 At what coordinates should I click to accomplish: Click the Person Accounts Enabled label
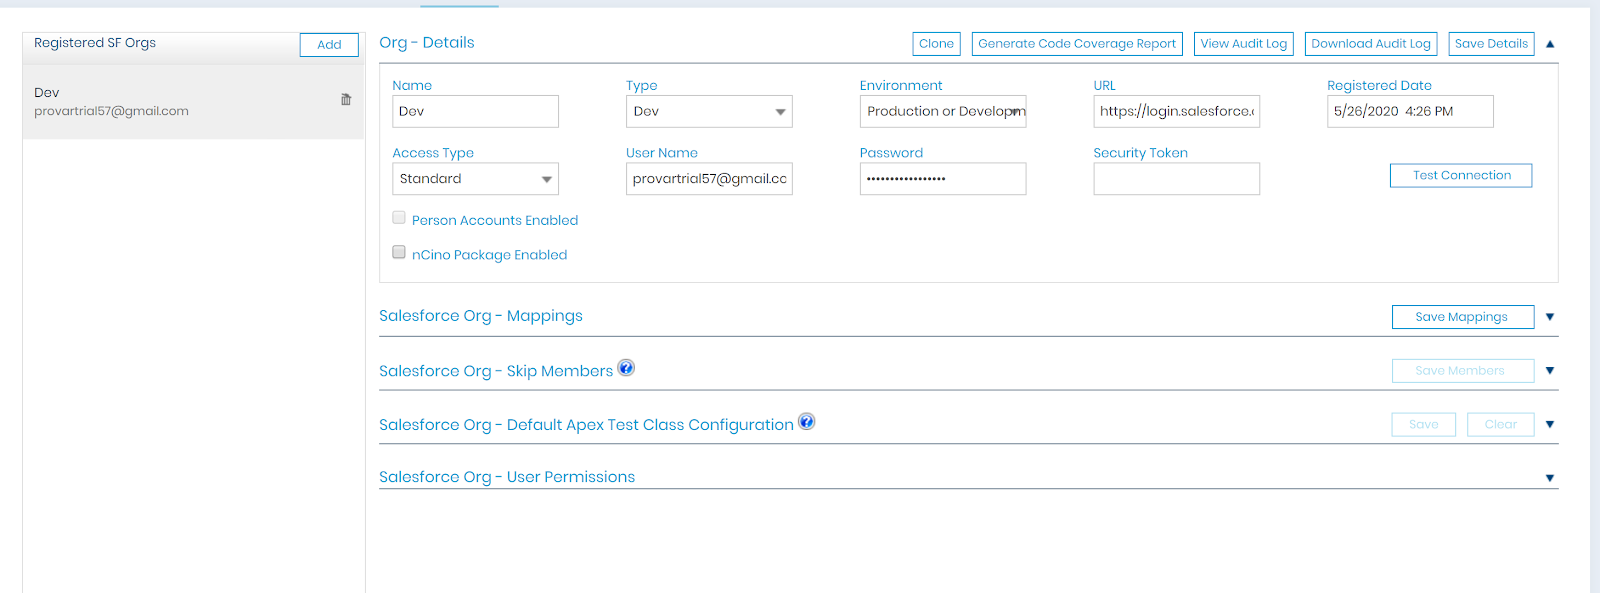click(495, 220)
